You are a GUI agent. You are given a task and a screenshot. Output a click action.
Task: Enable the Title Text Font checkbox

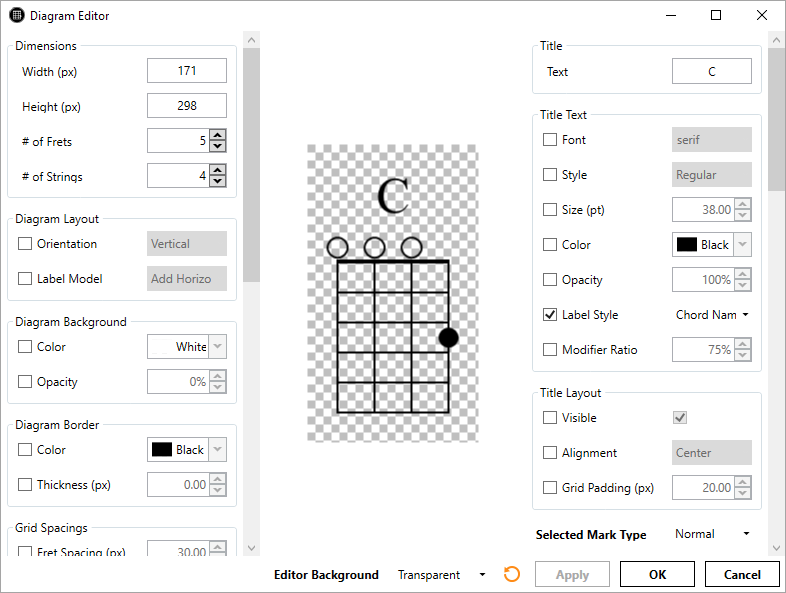[x=550, y=140]
